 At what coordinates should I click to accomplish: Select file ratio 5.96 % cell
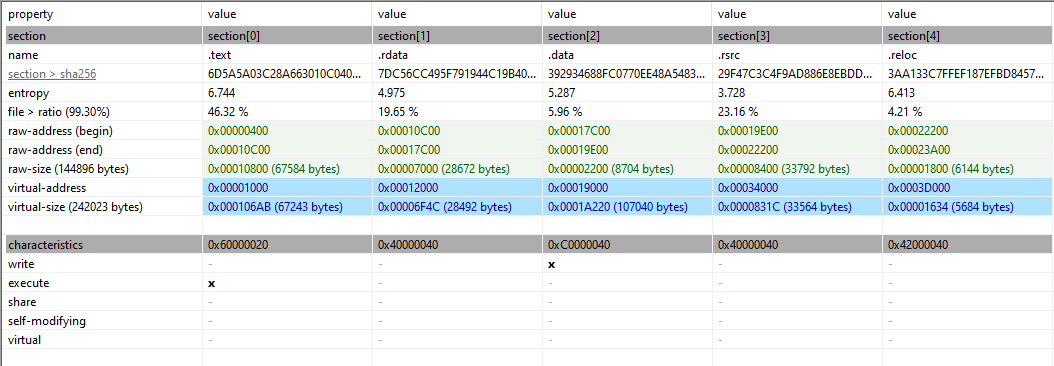627,112
